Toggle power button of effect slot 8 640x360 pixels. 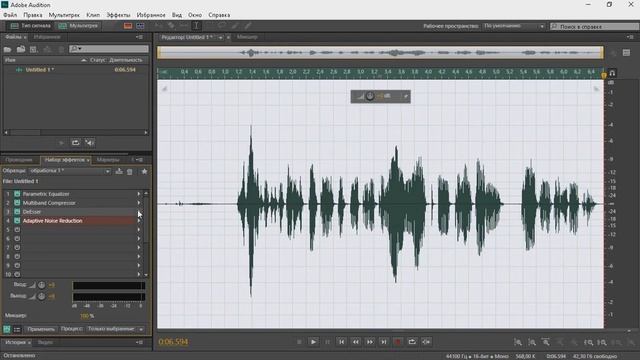pos(17,257)
